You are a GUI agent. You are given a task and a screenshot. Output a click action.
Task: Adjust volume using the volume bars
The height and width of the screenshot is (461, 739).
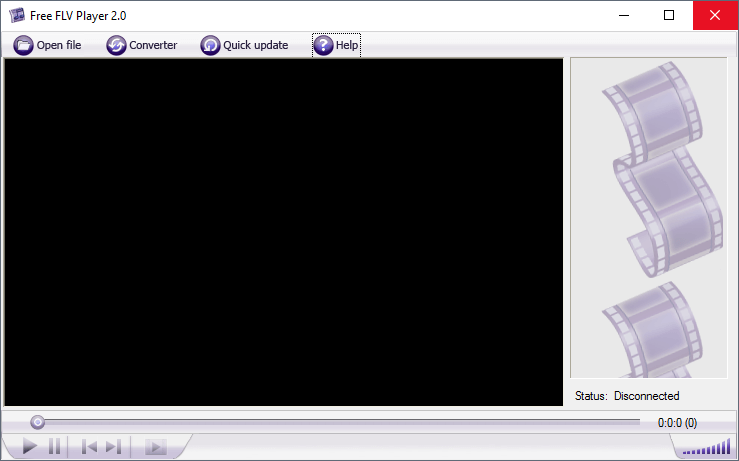click(706, 447)
